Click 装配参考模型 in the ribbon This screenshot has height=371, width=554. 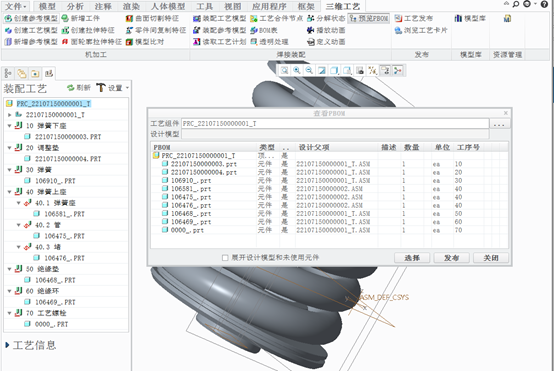point(219,30)
